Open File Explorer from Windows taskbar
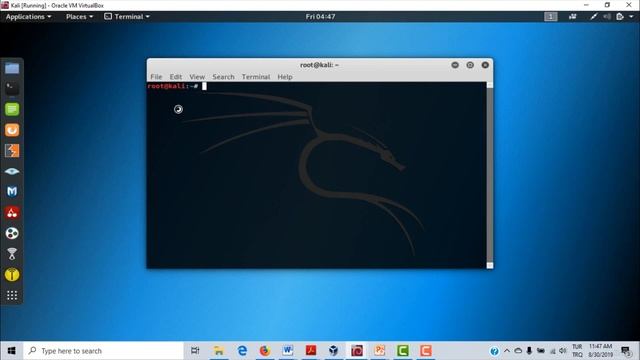 219,351
